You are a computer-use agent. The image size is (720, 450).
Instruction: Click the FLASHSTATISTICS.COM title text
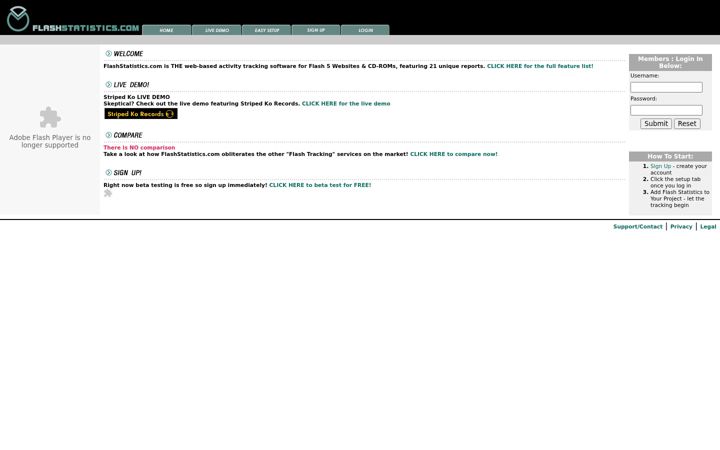click(86, 28)
